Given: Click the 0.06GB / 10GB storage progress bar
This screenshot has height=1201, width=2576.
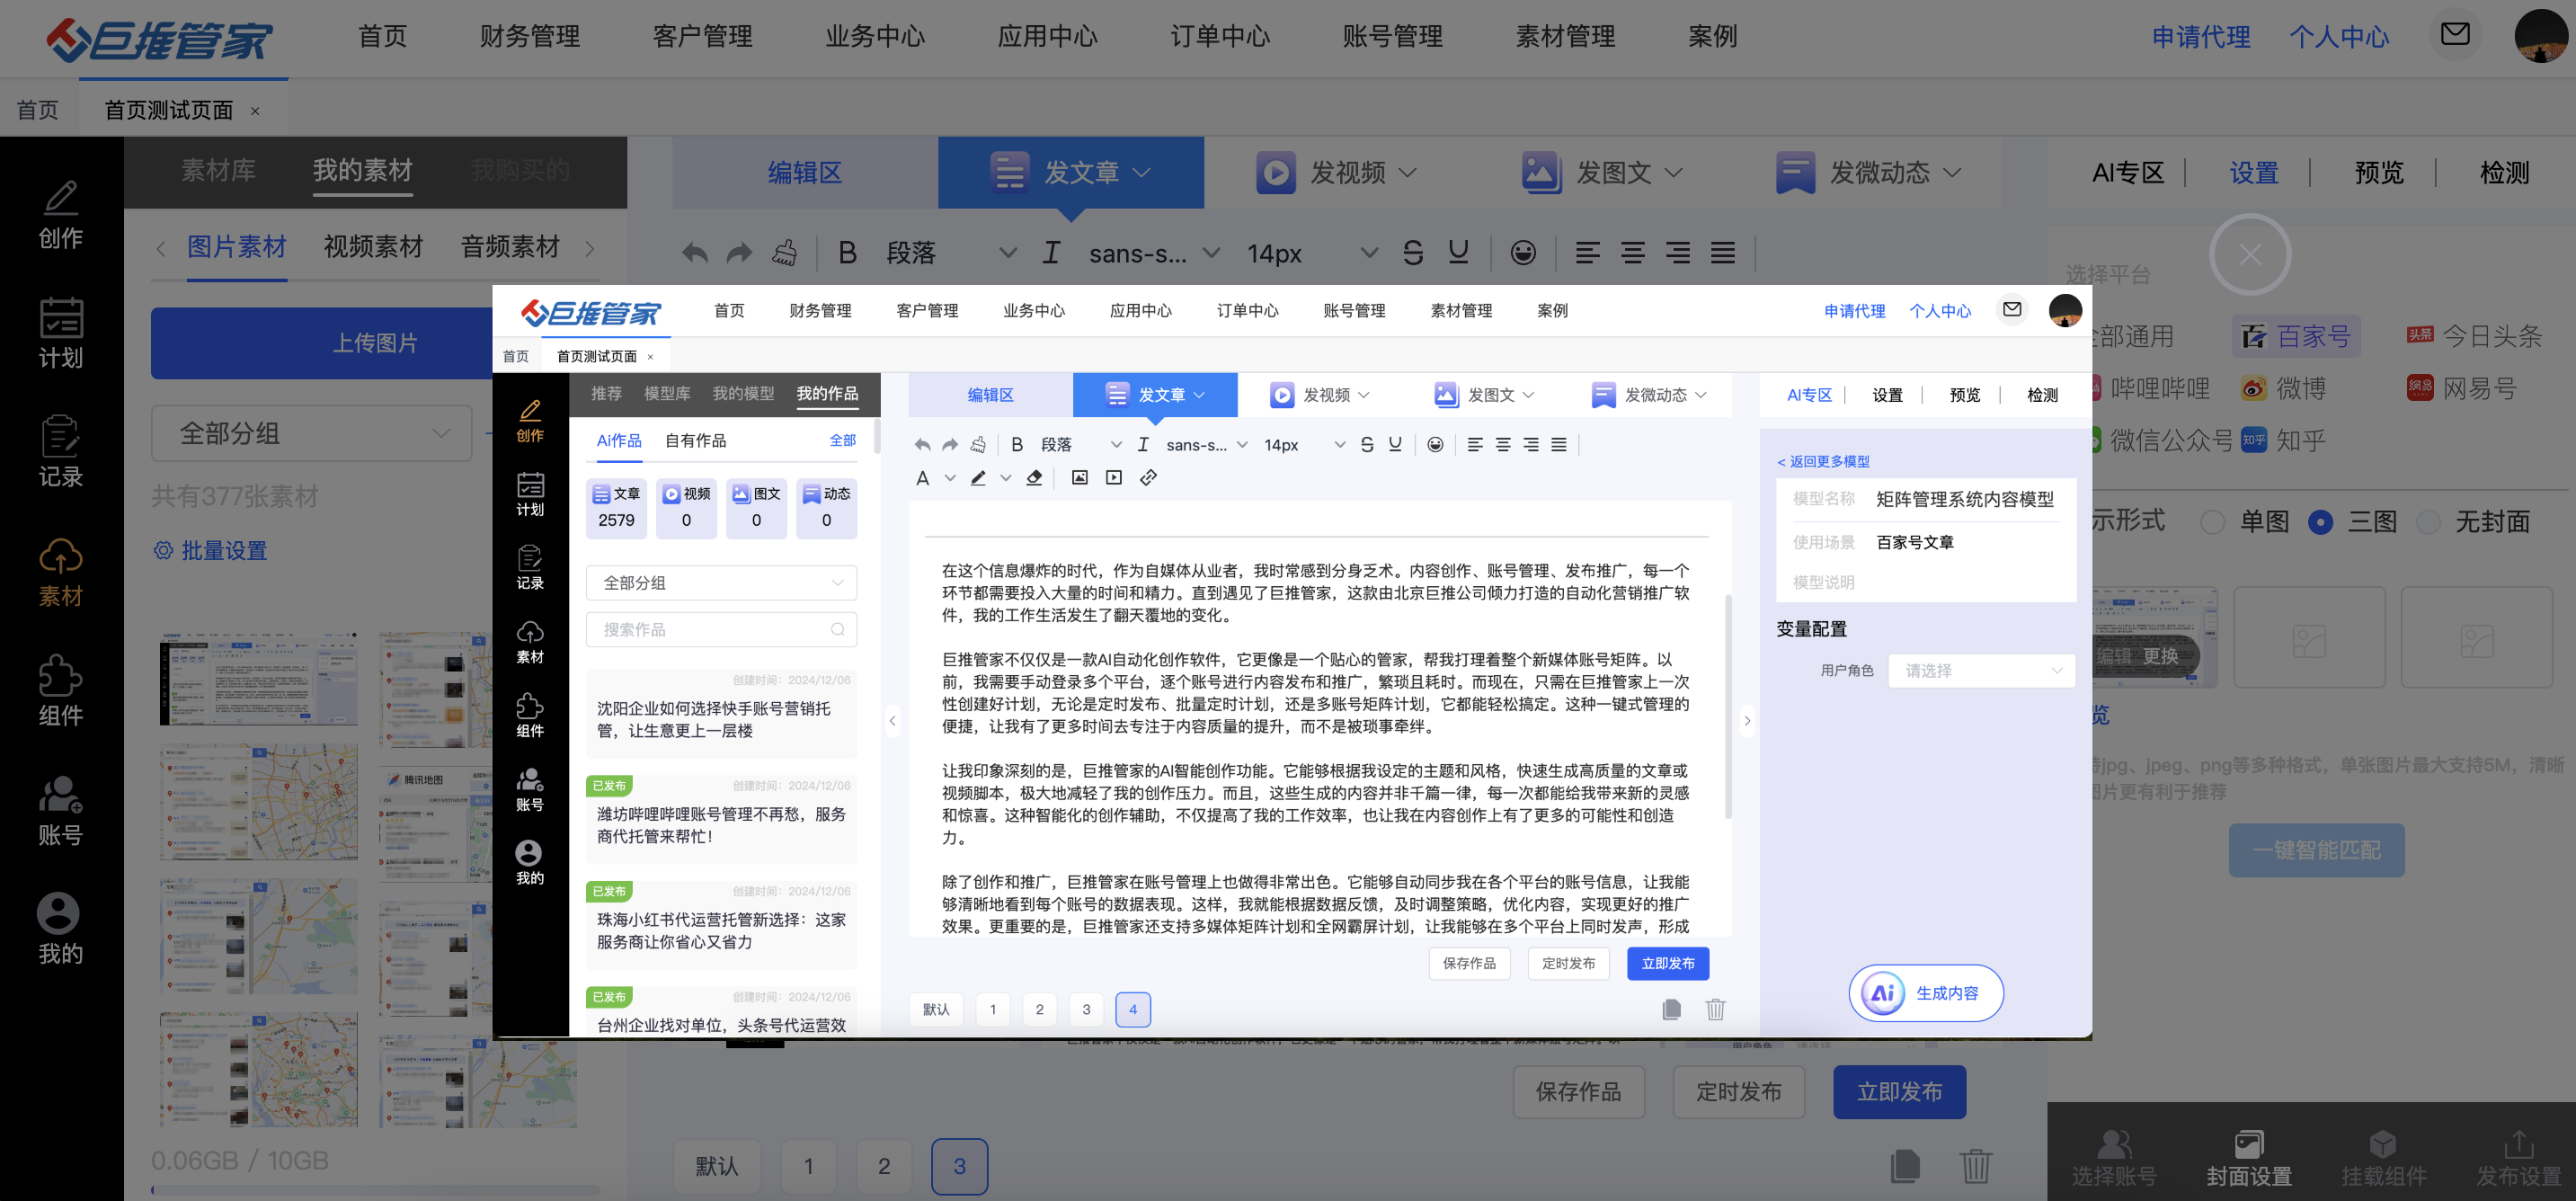Looking at the screenshot, I should 375,1190.
